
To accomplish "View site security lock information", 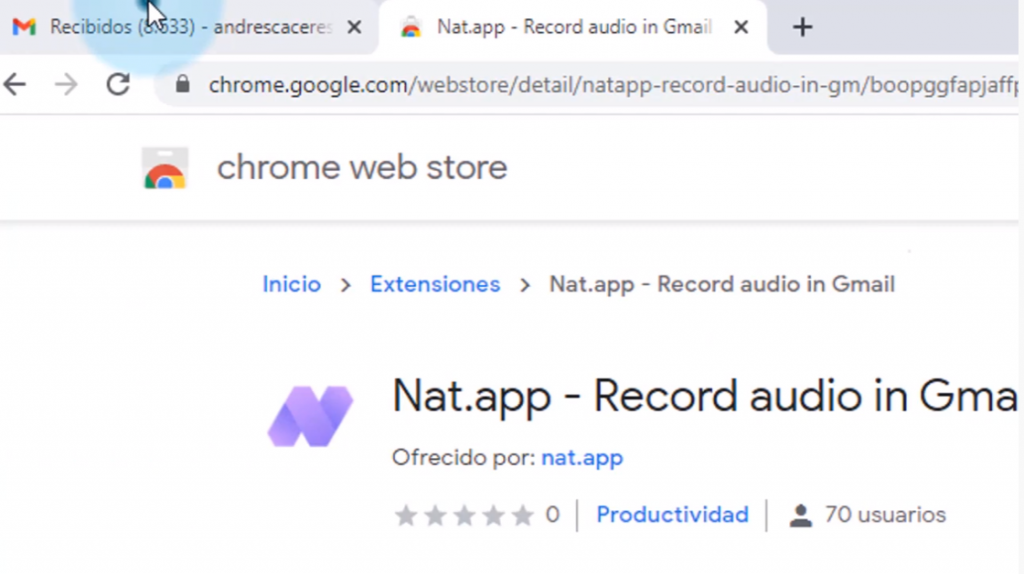I will [182, 84].
